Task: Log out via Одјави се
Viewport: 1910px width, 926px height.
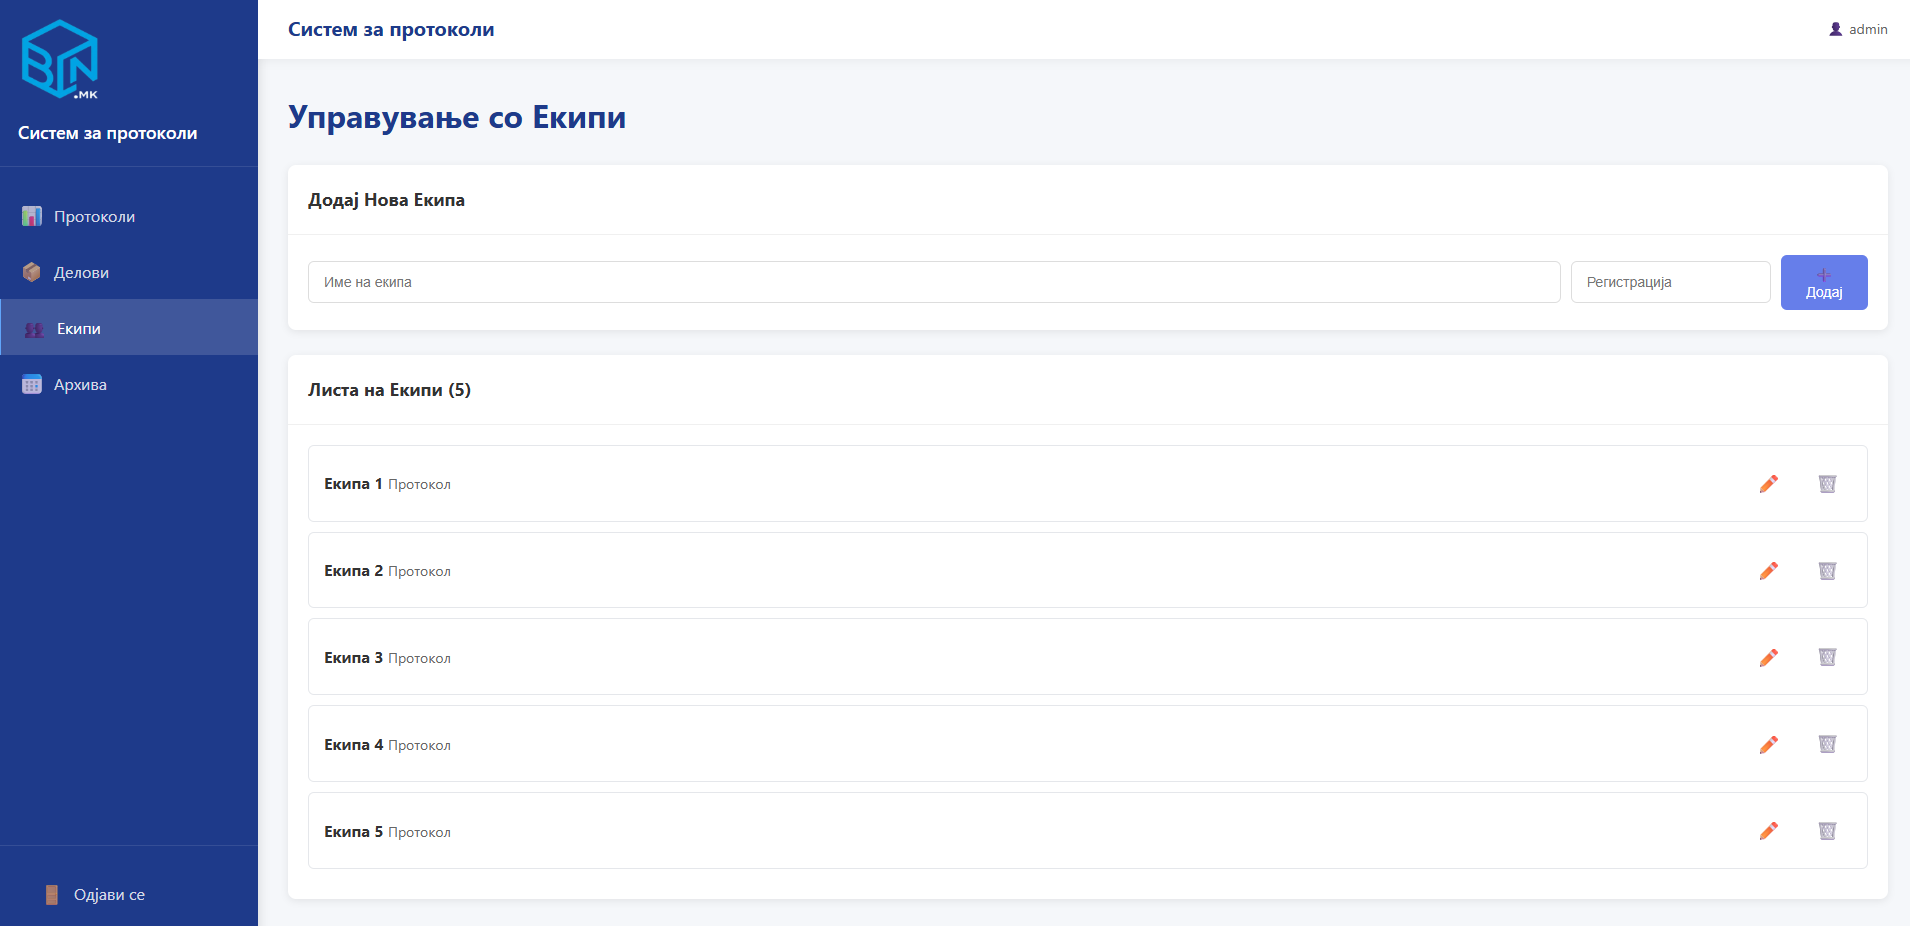Action: click(x=108, y=895)
